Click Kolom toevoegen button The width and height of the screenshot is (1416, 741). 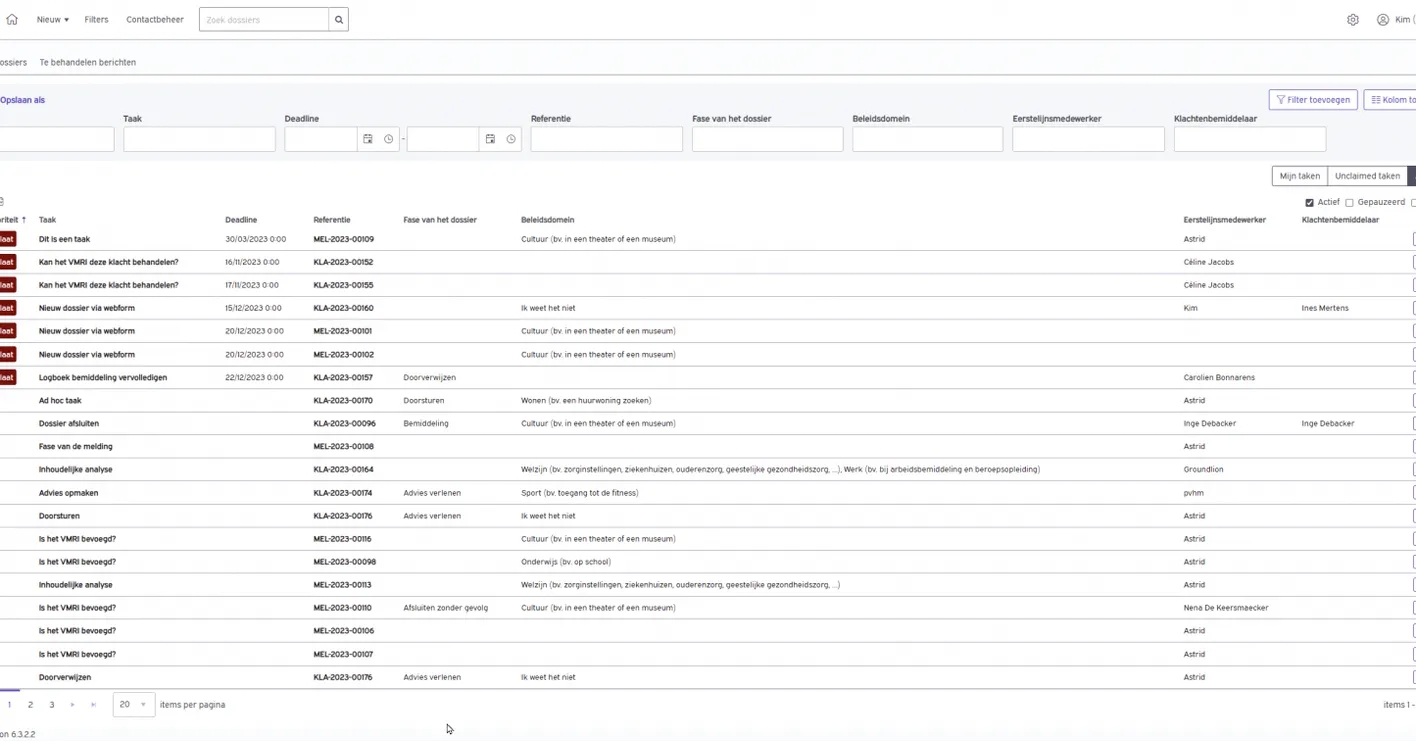tap(1392, 100)
